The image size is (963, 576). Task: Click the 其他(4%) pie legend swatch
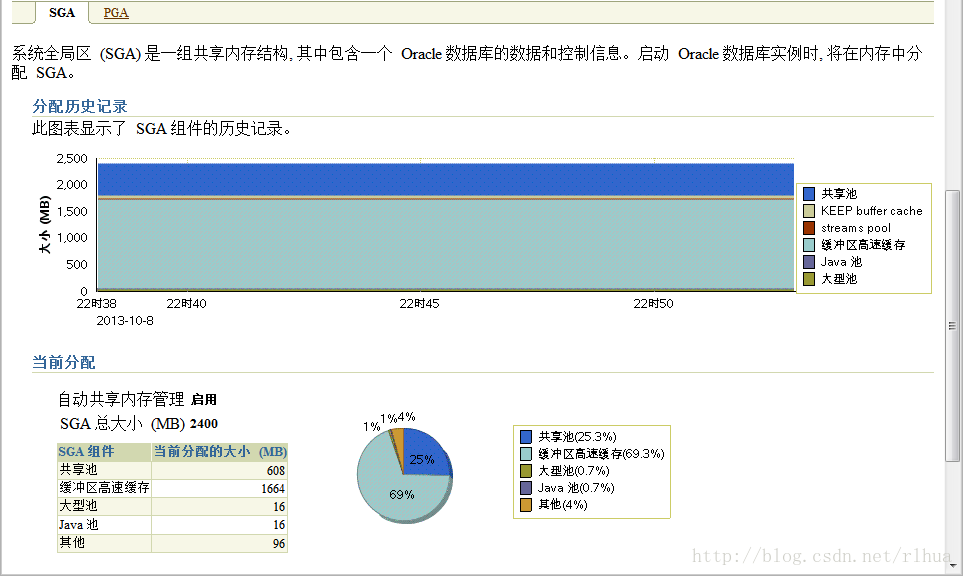click(x=526, y=505)
